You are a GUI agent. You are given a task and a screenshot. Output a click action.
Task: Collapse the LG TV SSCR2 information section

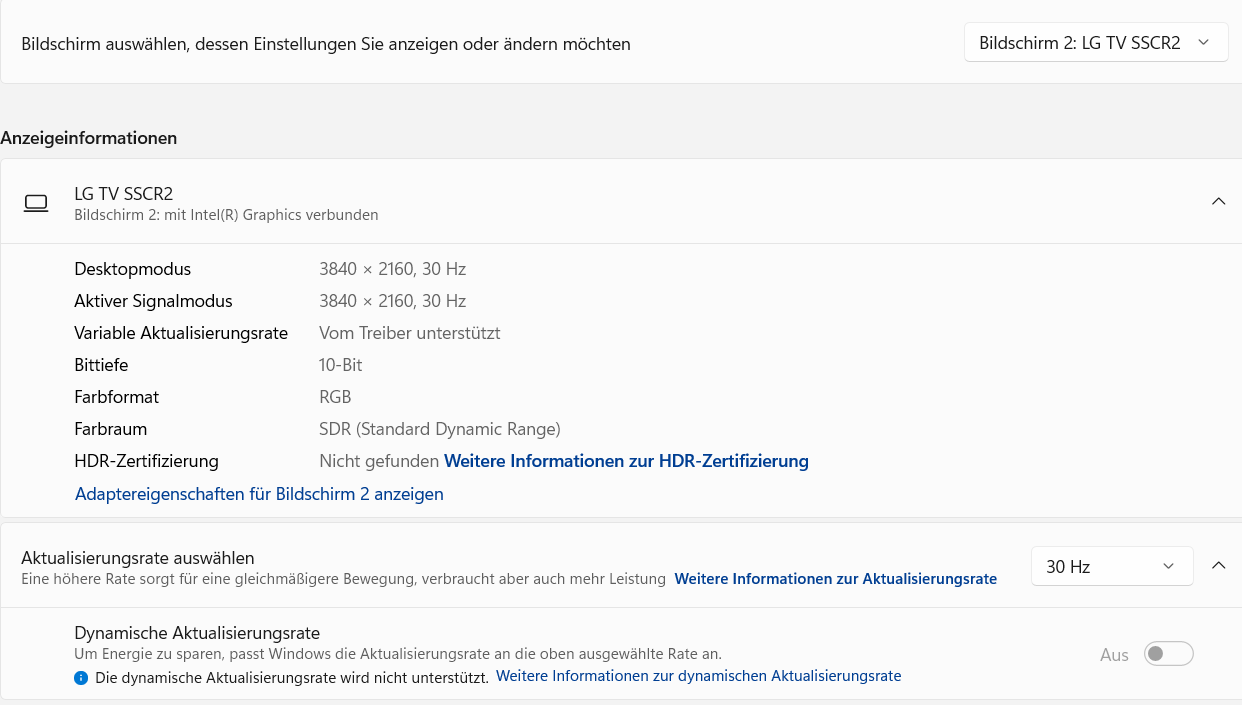pos(1218,202)
